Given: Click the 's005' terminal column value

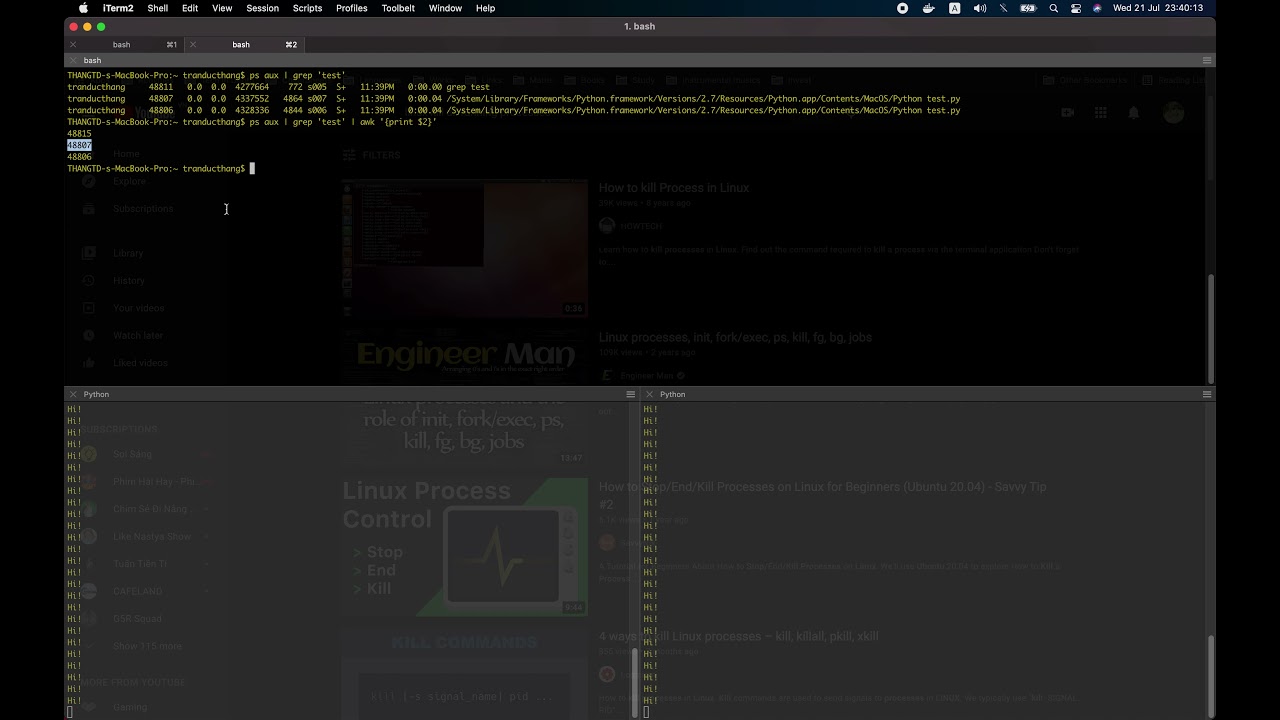Looking at the screenshot, I should point(317,87).
